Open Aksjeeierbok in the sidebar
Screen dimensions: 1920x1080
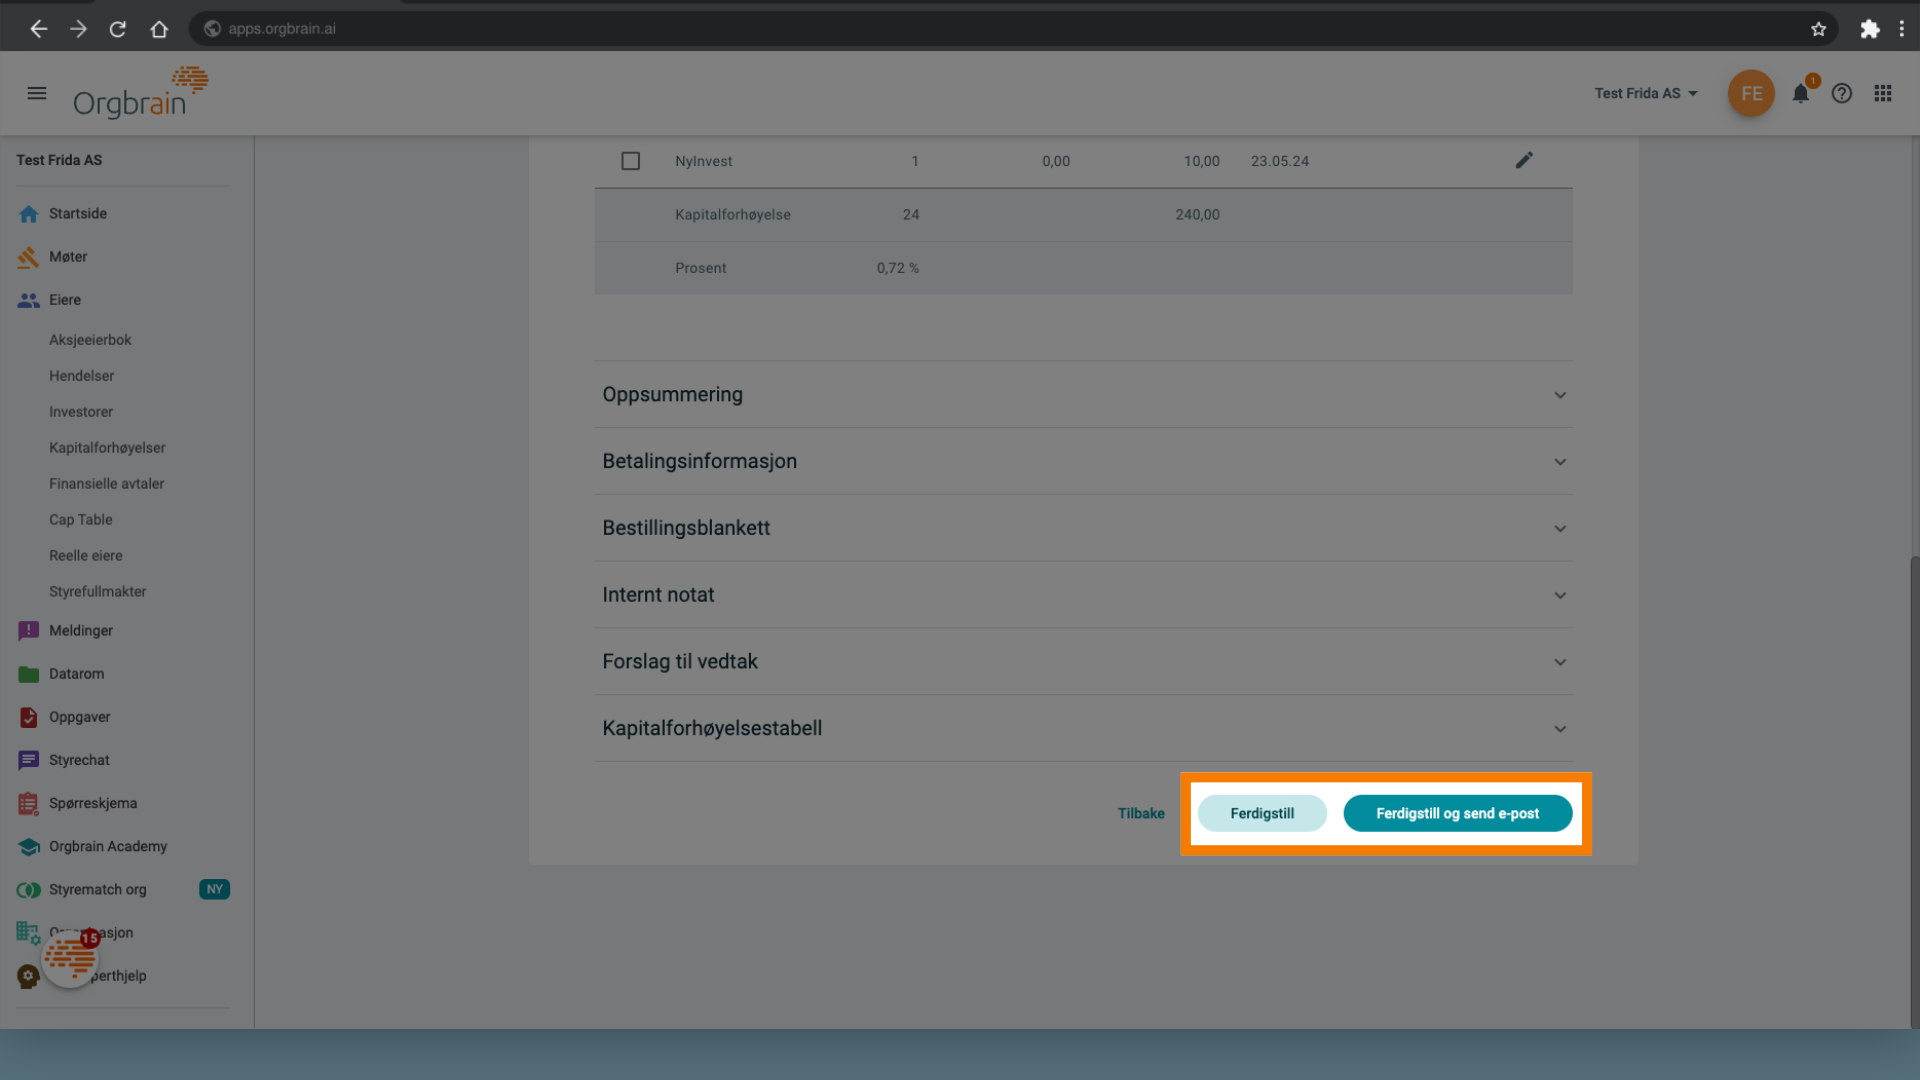[90, 340]
